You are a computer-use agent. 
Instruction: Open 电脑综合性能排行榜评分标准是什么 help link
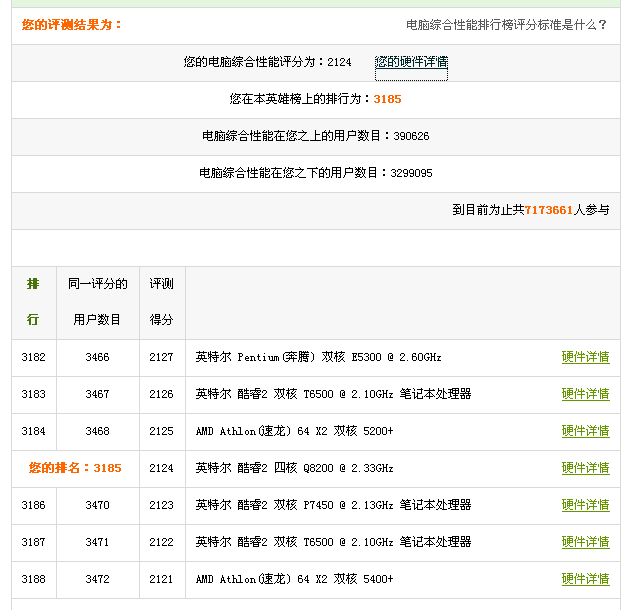(506, 25)
